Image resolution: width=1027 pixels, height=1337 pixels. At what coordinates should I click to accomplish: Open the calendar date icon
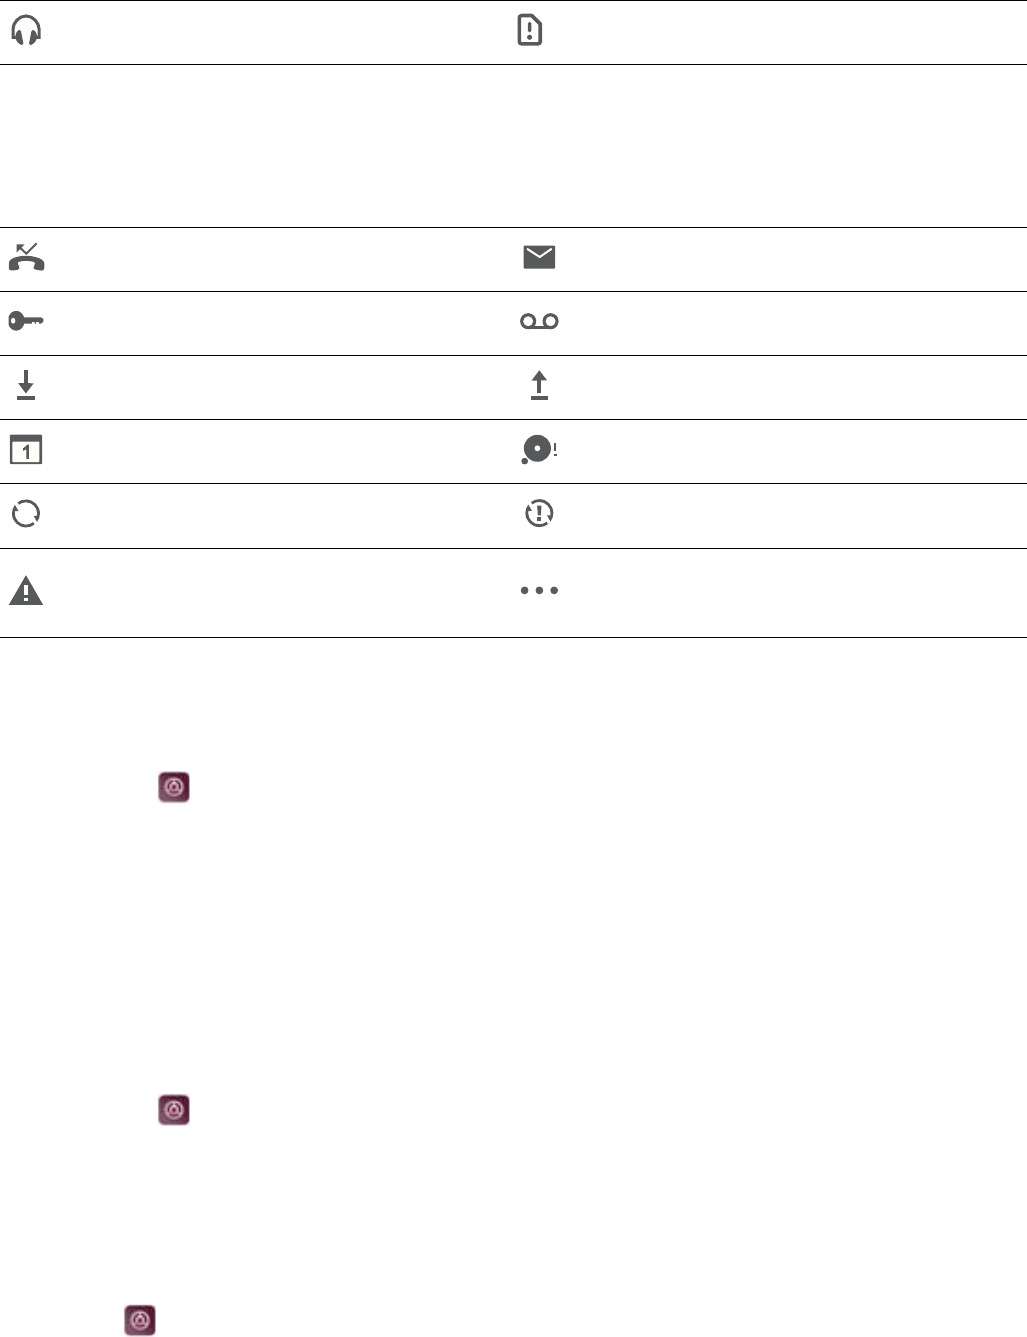[26, 450]
